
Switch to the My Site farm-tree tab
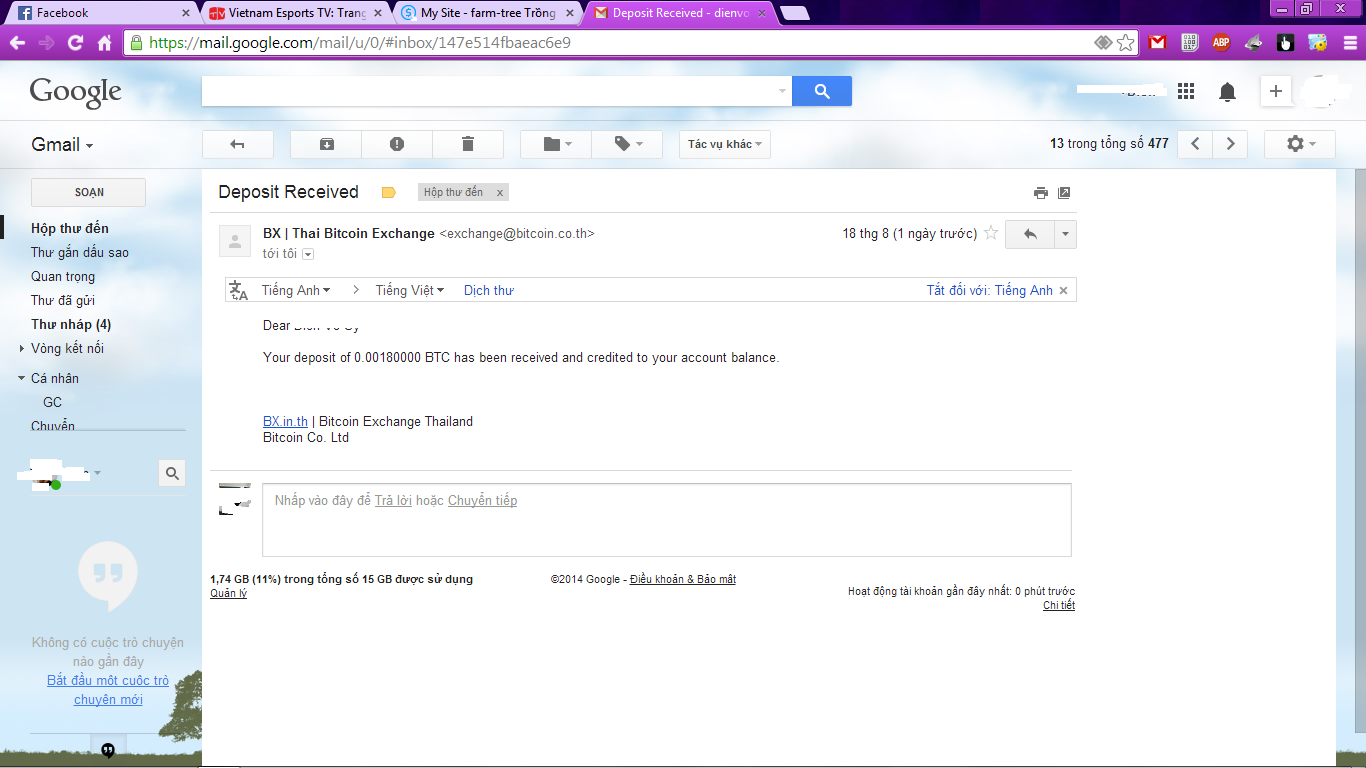pos(488,13)
